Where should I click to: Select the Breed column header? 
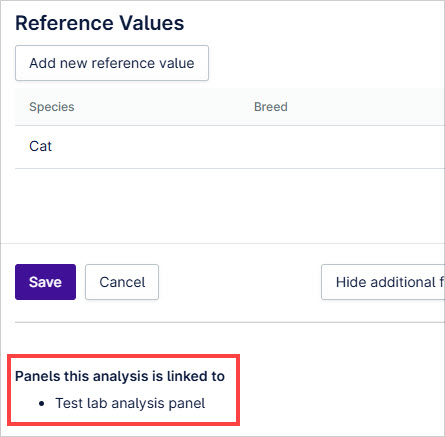(x=271, y=107)
